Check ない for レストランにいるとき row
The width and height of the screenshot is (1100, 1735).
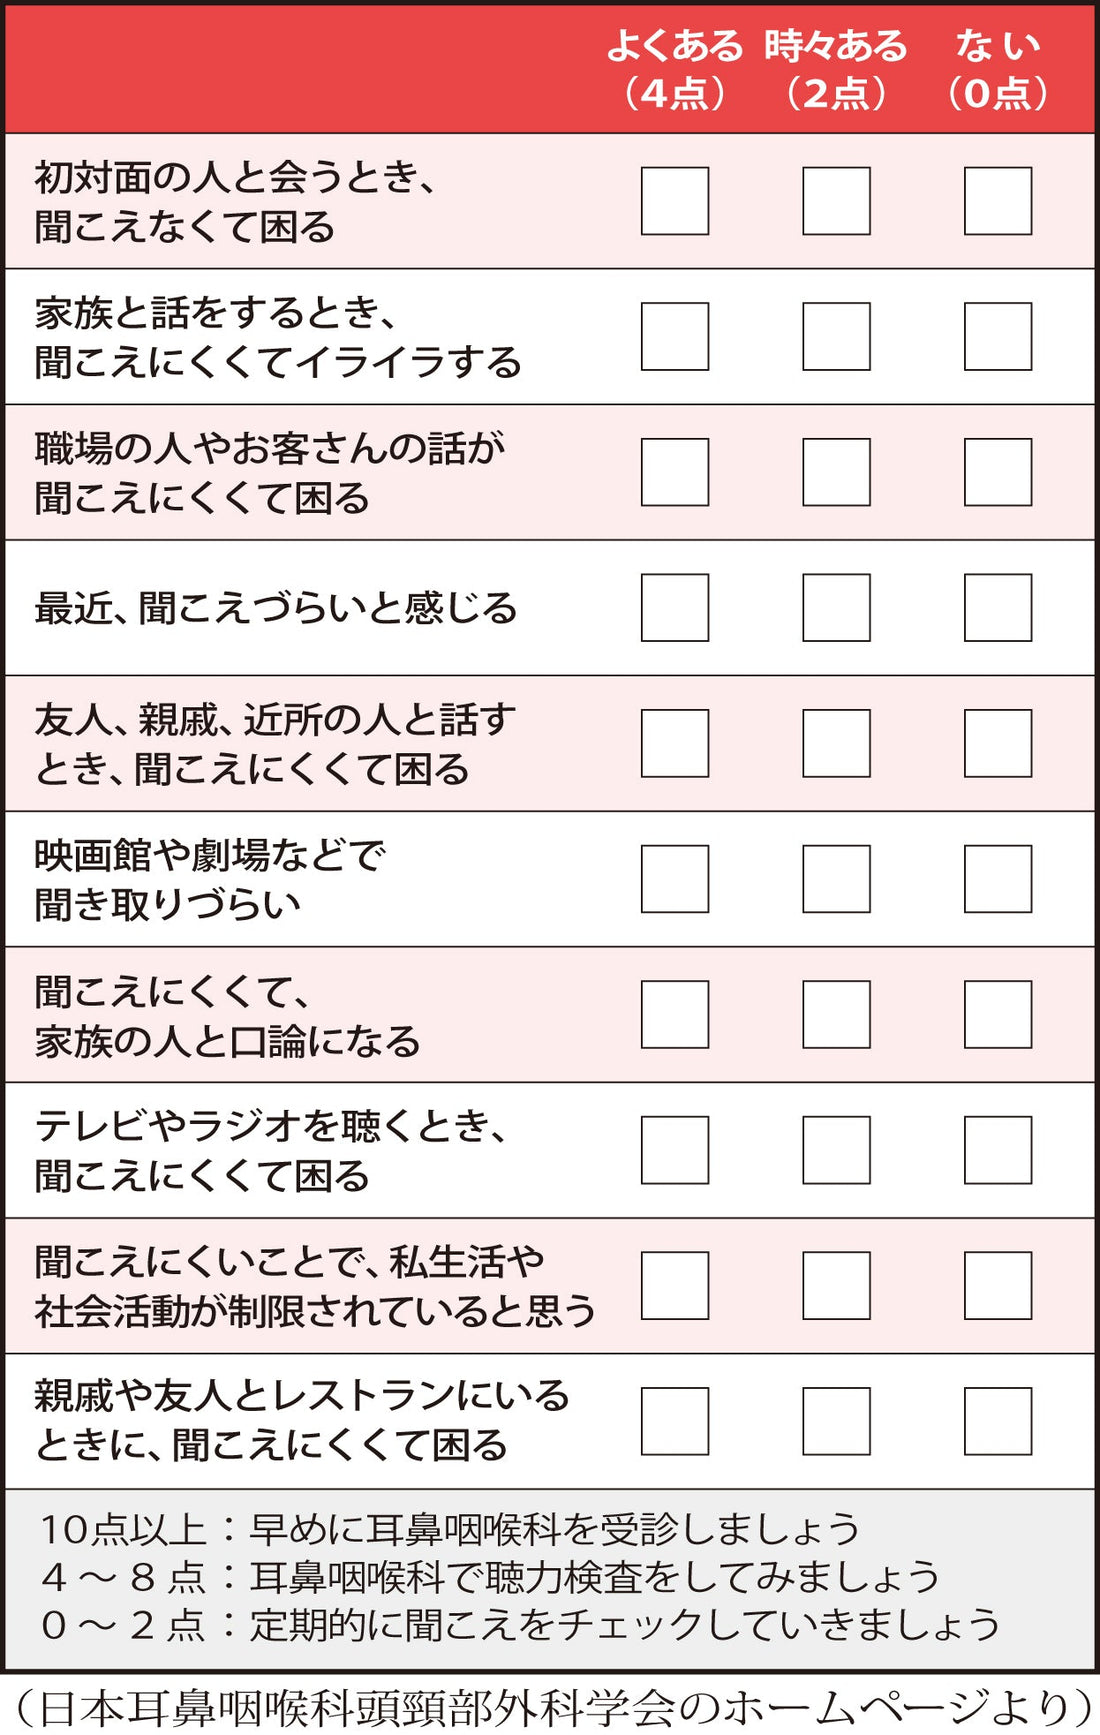tap(998, 1421)
